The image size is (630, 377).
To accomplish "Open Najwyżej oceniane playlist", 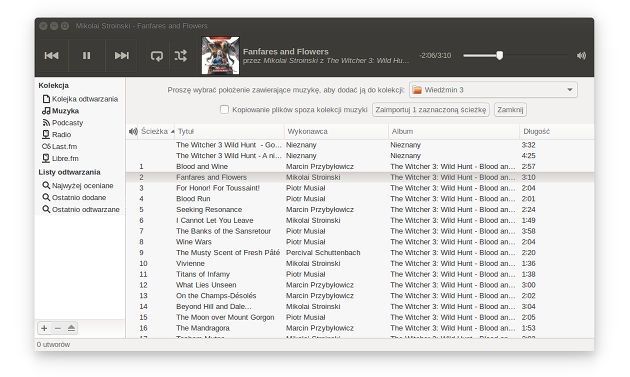I will click(x=78, y=185).
